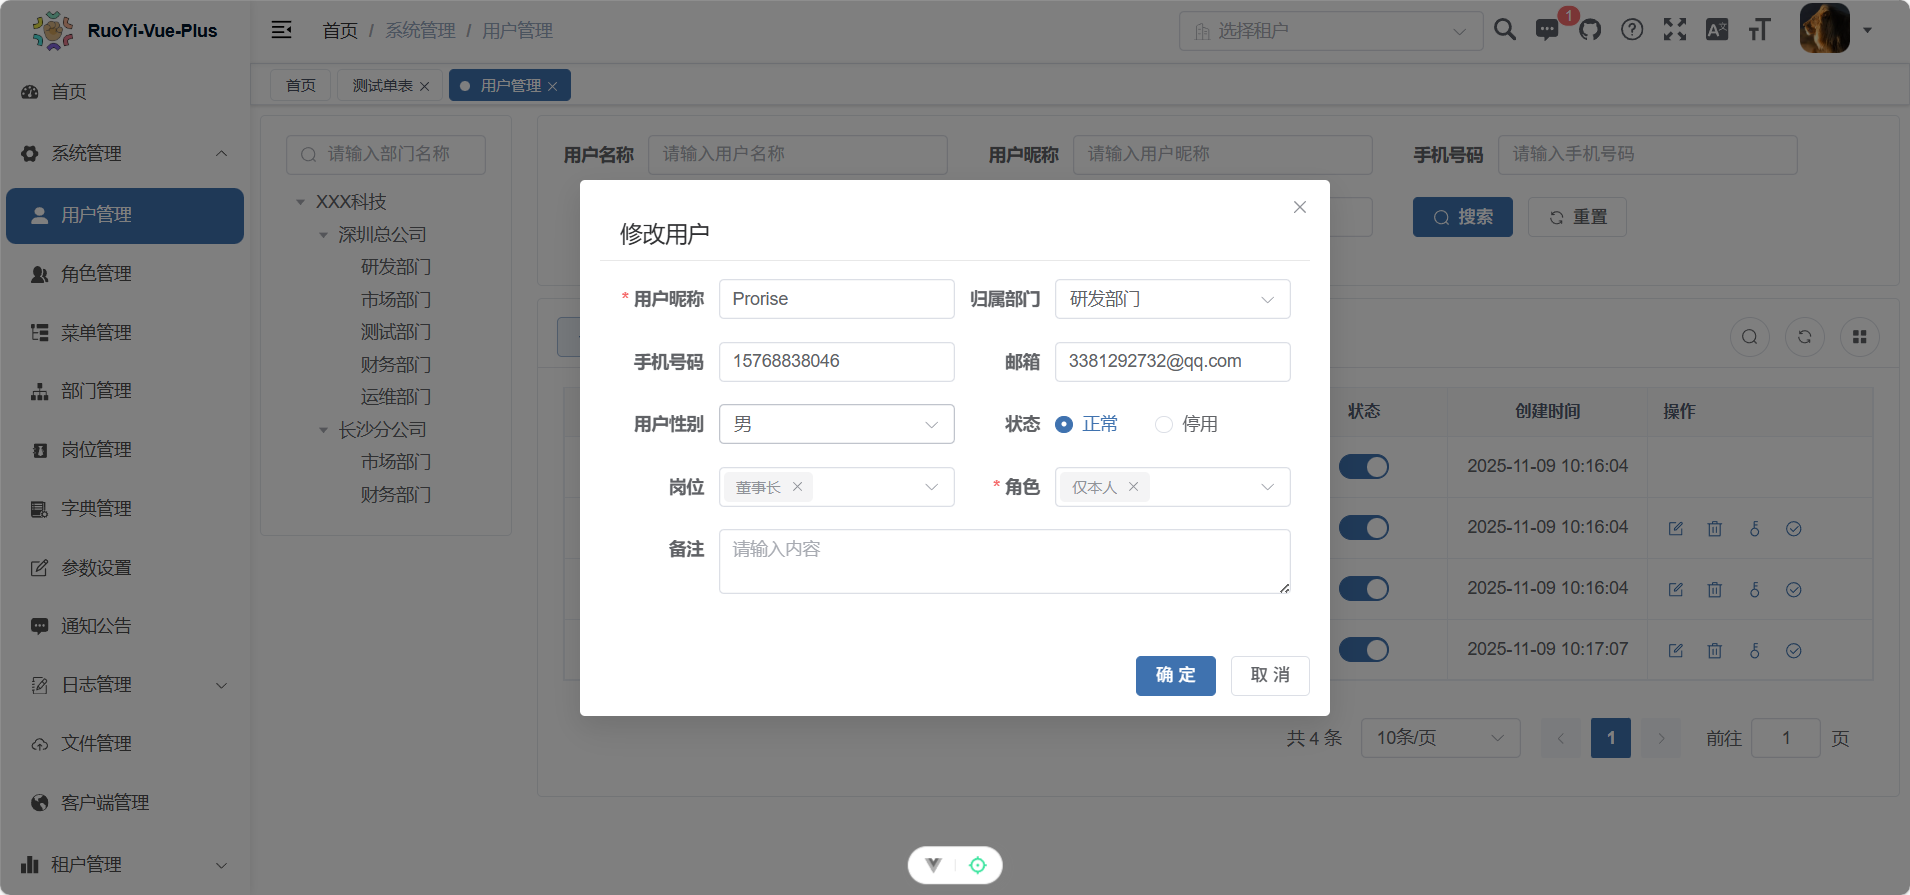Viewport: 1910px width, 895px height.
Task: Open the help documentation icon
Action: click(1632, 30)
